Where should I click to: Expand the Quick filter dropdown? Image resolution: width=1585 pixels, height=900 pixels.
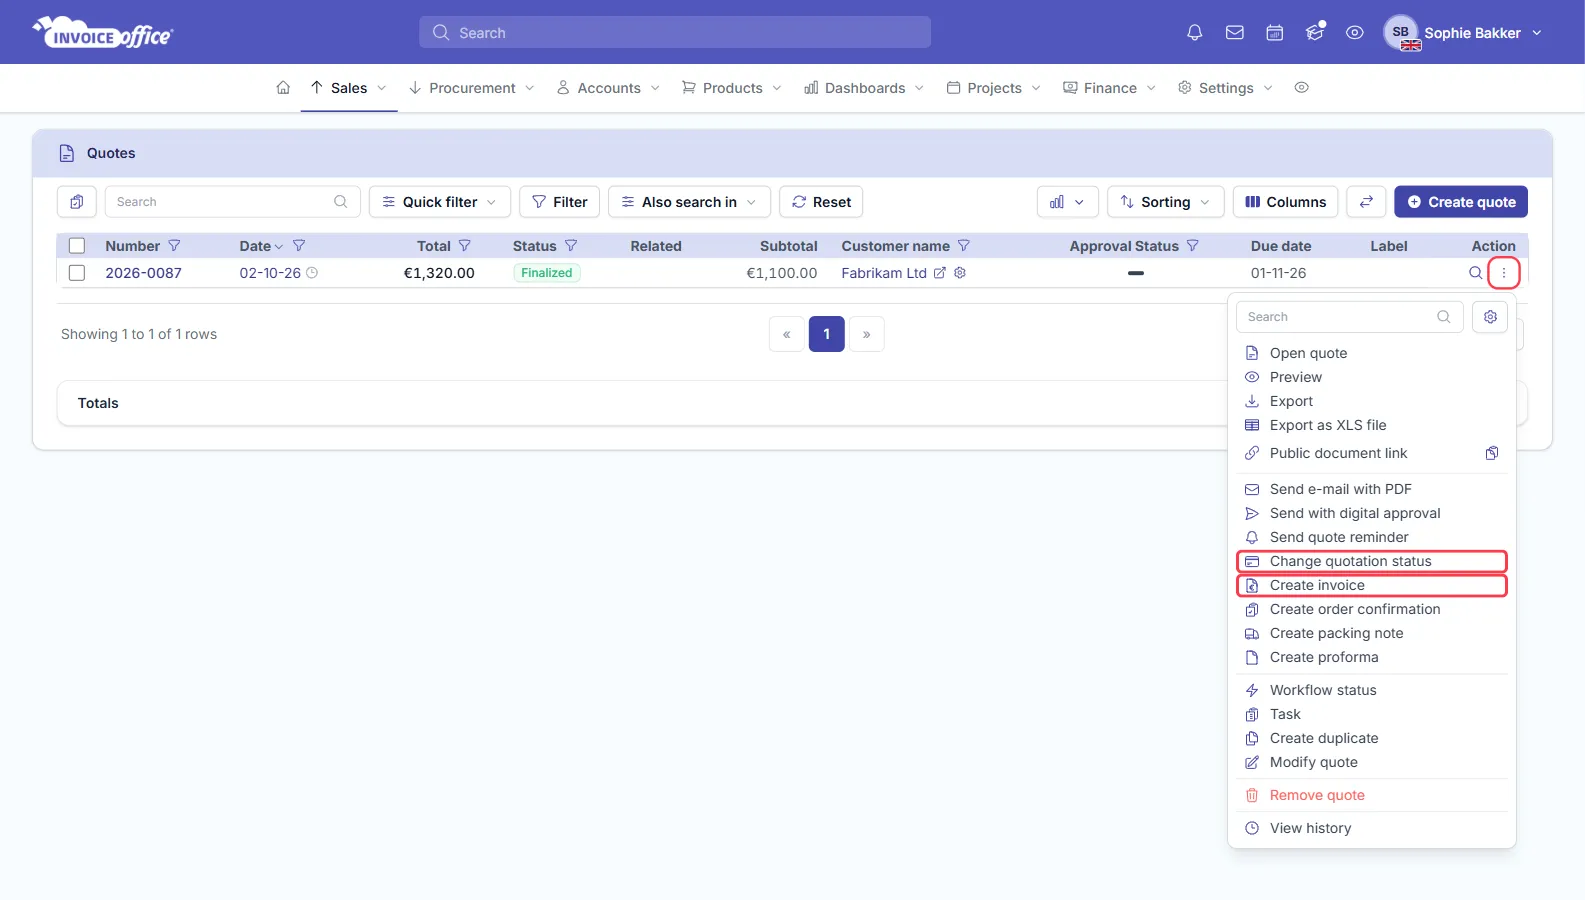click(440, 202)
